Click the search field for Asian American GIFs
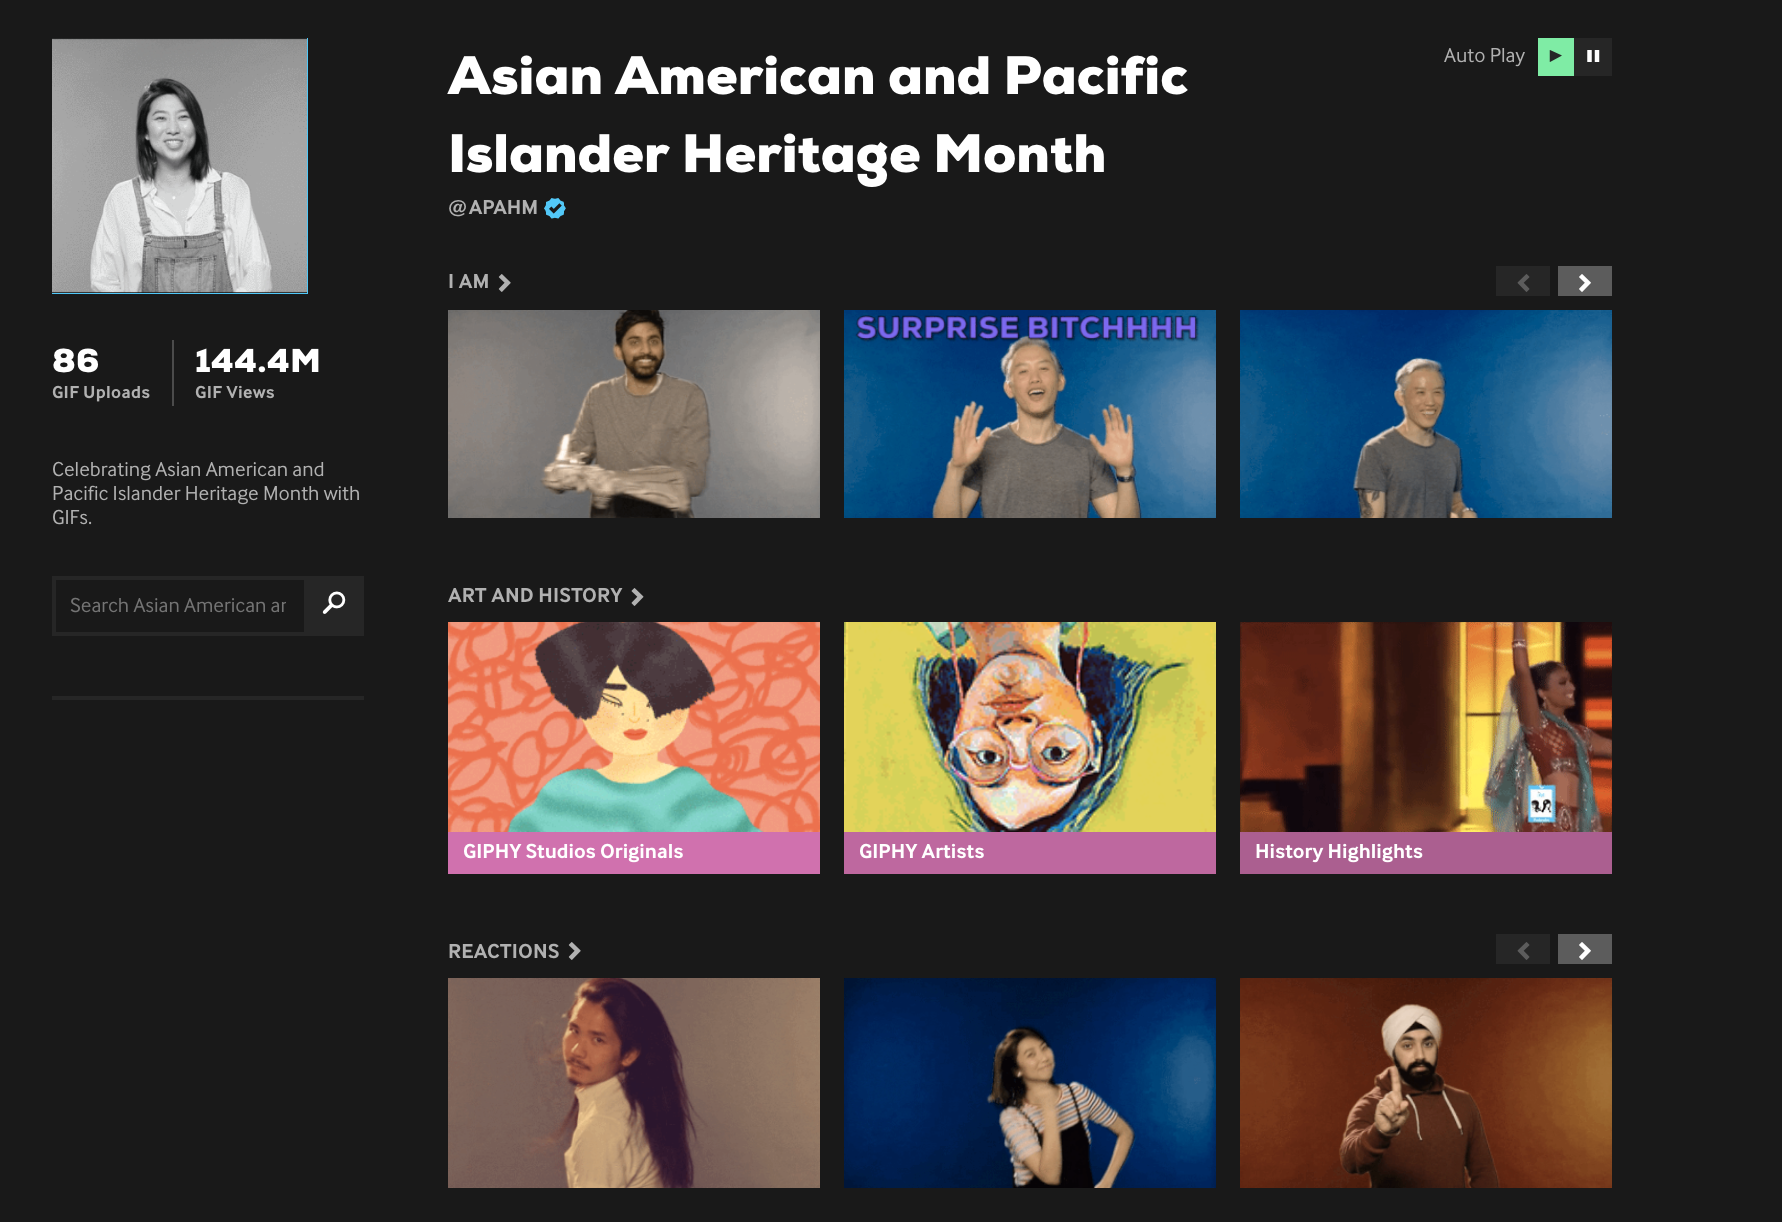The height and width of the screenshot is (1222, 1782). click(179, 605)
